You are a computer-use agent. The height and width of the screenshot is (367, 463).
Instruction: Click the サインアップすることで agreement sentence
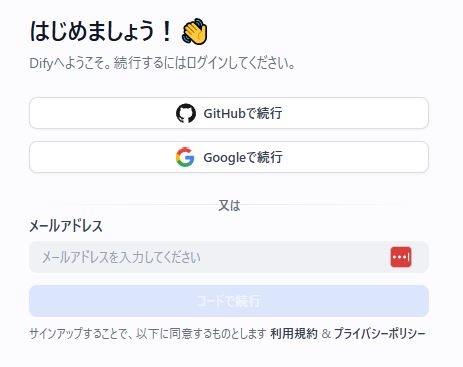148,333
